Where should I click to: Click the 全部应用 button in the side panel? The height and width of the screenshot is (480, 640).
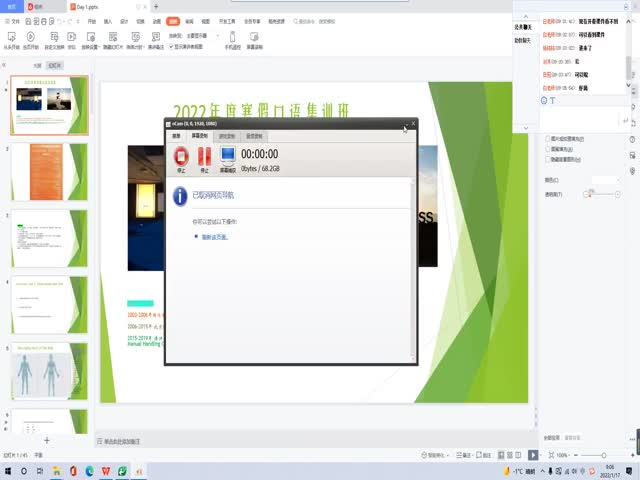pyautogui.click(x=552, y=437)
